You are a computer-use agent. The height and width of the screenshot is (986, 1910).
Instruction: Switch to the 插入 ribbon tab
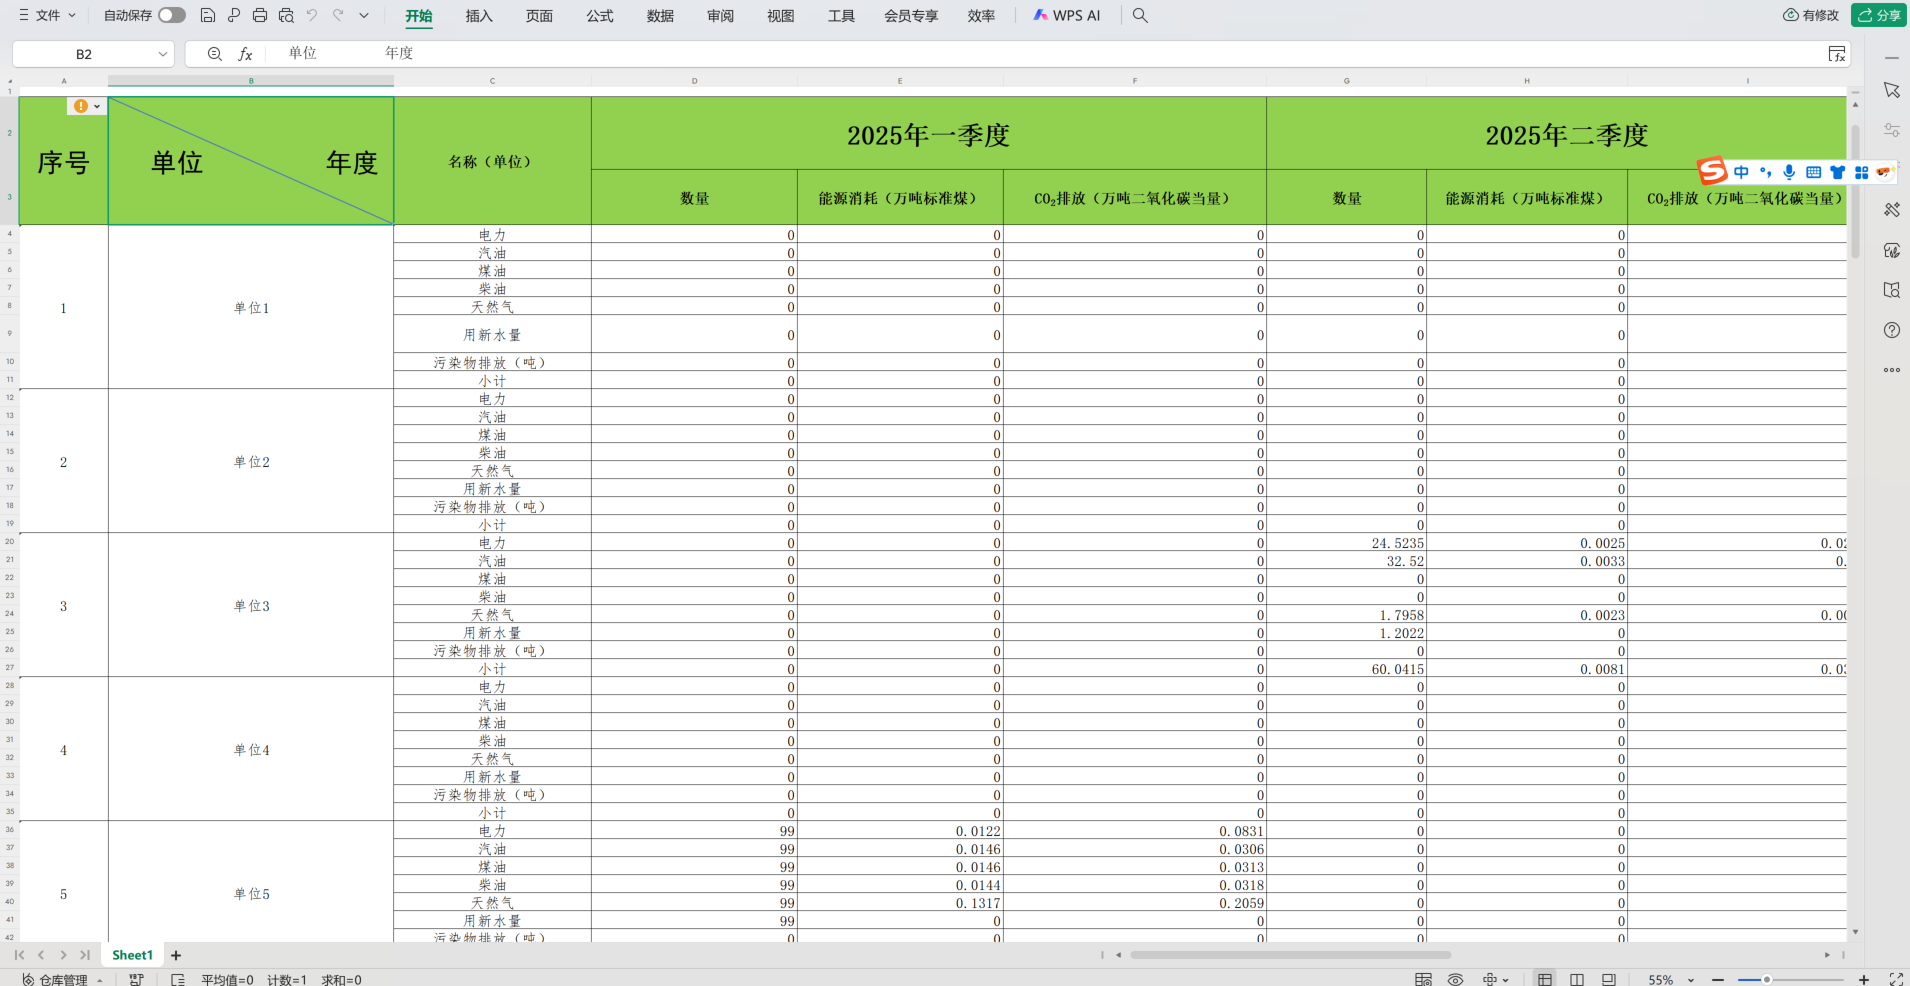[x=479, y=15]
